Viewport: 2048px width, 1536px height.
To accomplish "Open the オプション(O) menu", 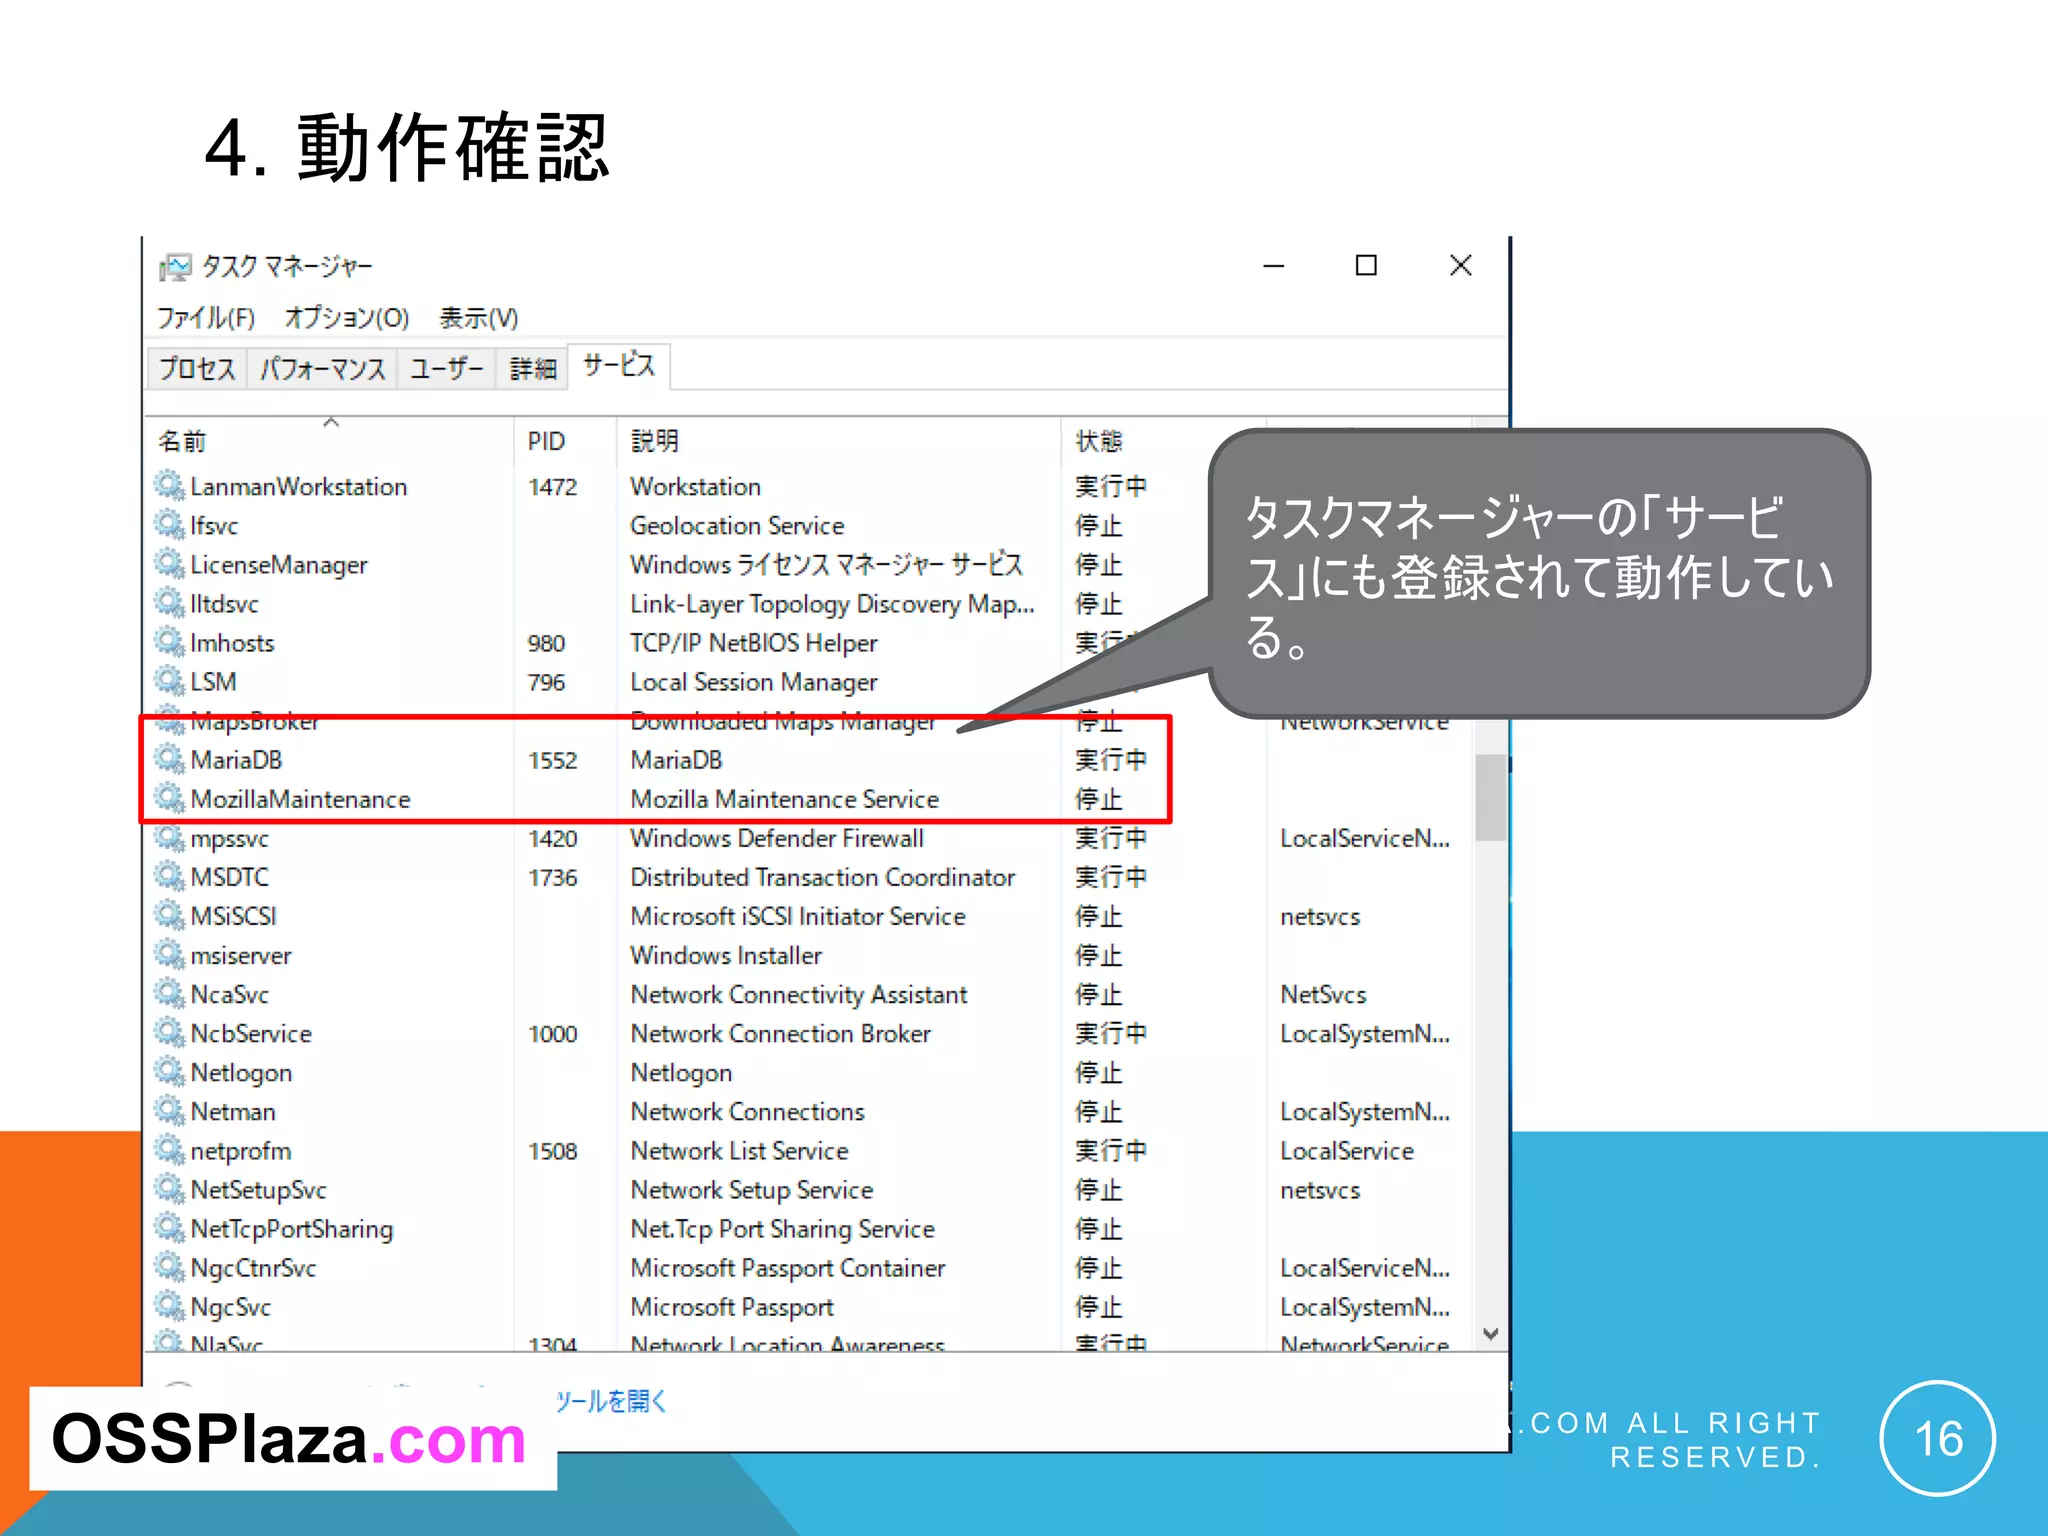I will pos(346,318).
